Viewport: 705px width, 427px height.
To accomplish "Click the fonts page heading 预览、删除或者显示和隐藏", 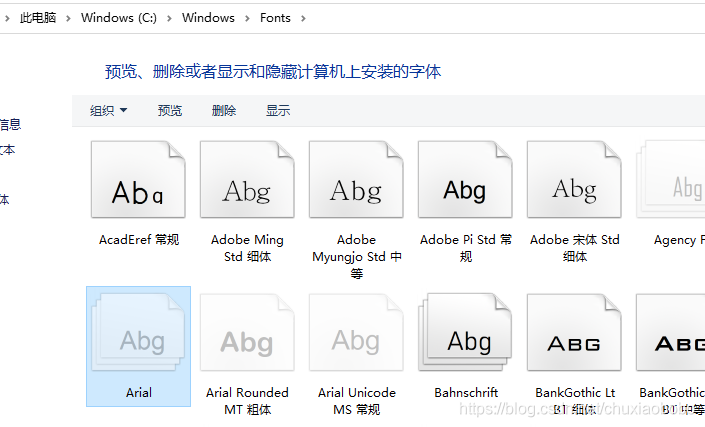I will click(x=273, y=71).
